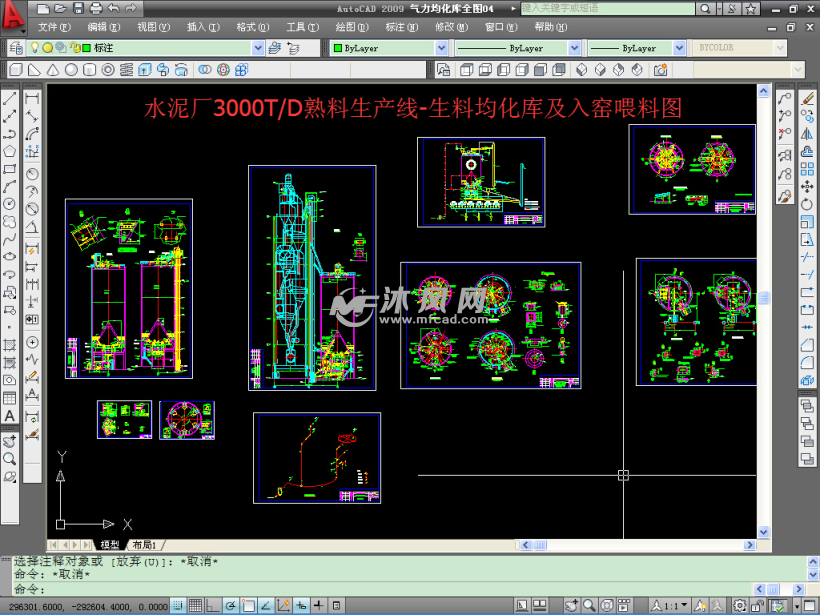Select the Box solid tool
The image size is (820, 615).
16,70
